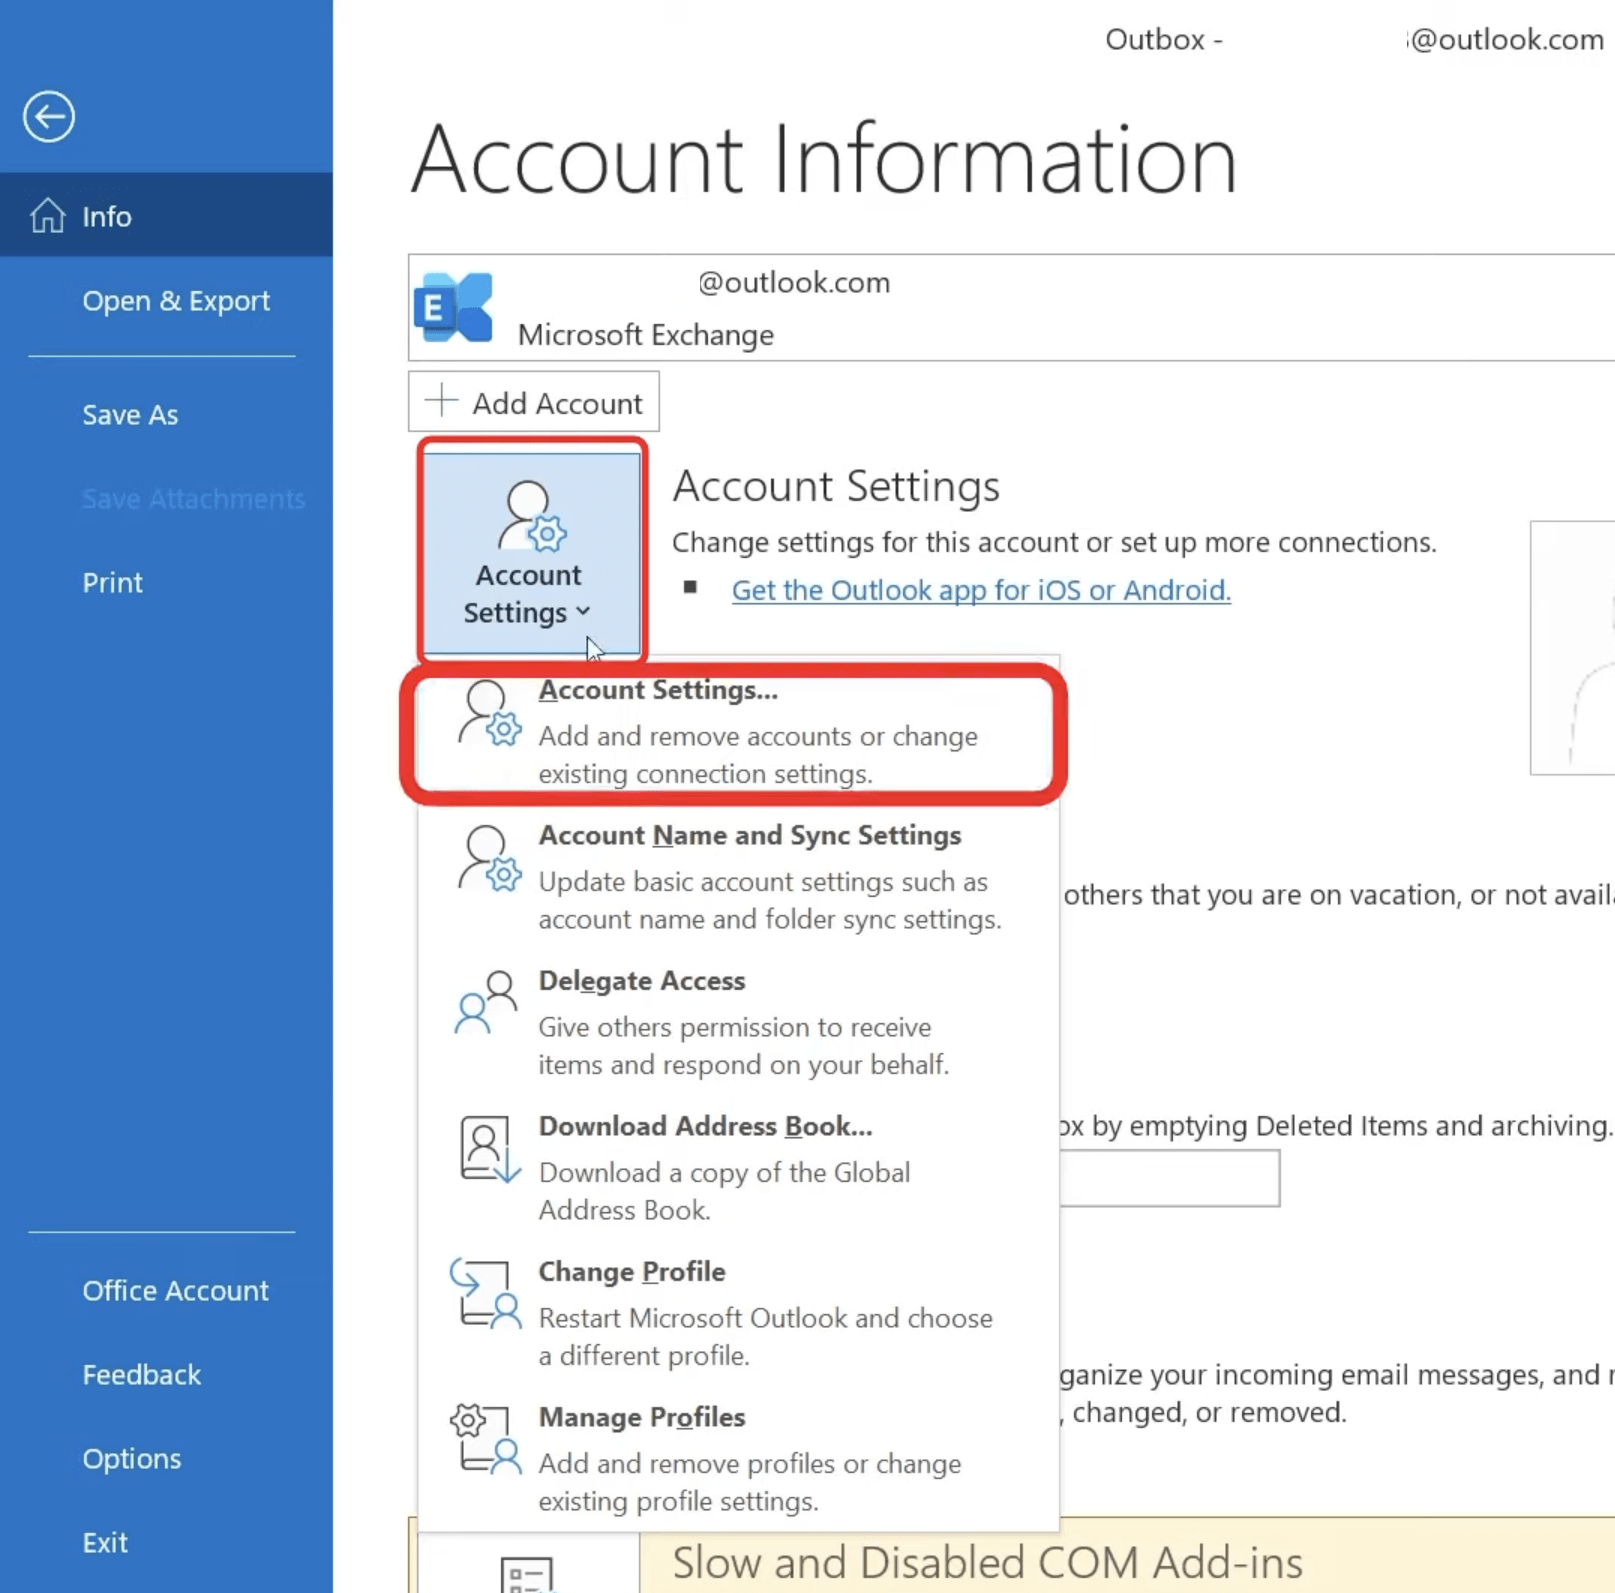Image resolution: width=1615 pixels, height=1593 pixels.
Task: Select Change Profile menu entry
Action: 738,1312
